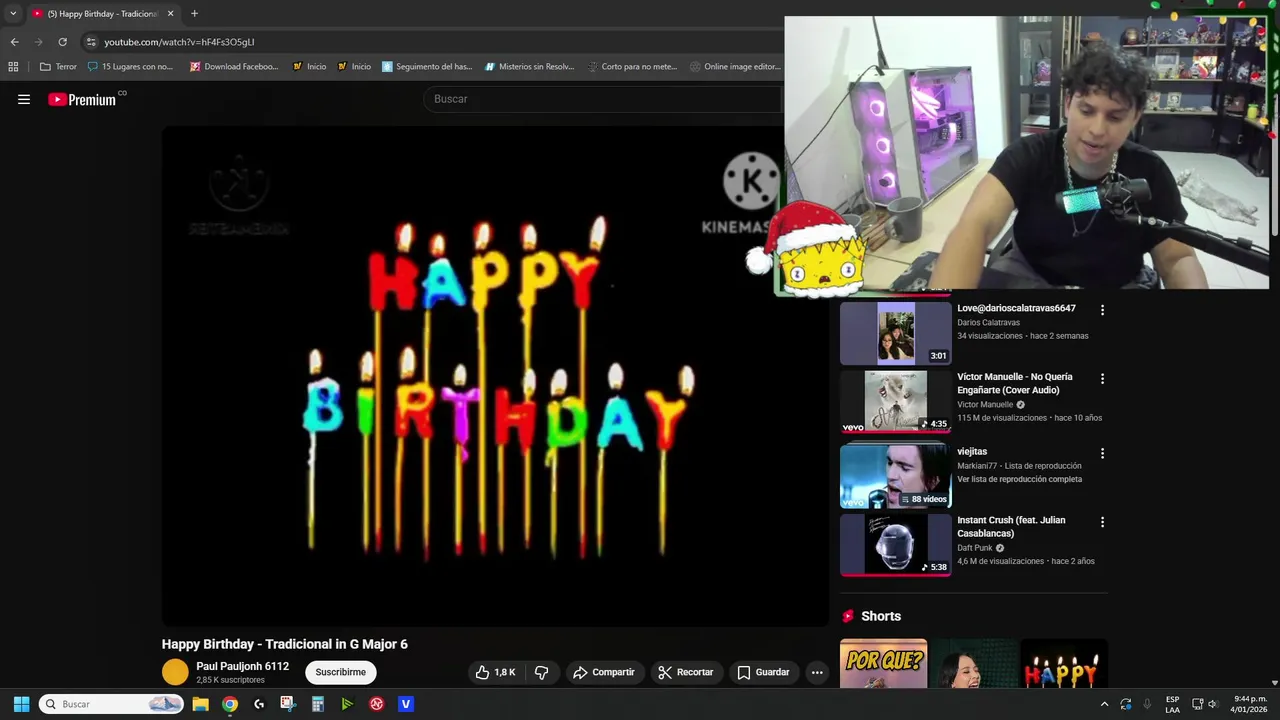Open the green play-arrow taskbar app
1280x720 pixels.
(347, 704)
